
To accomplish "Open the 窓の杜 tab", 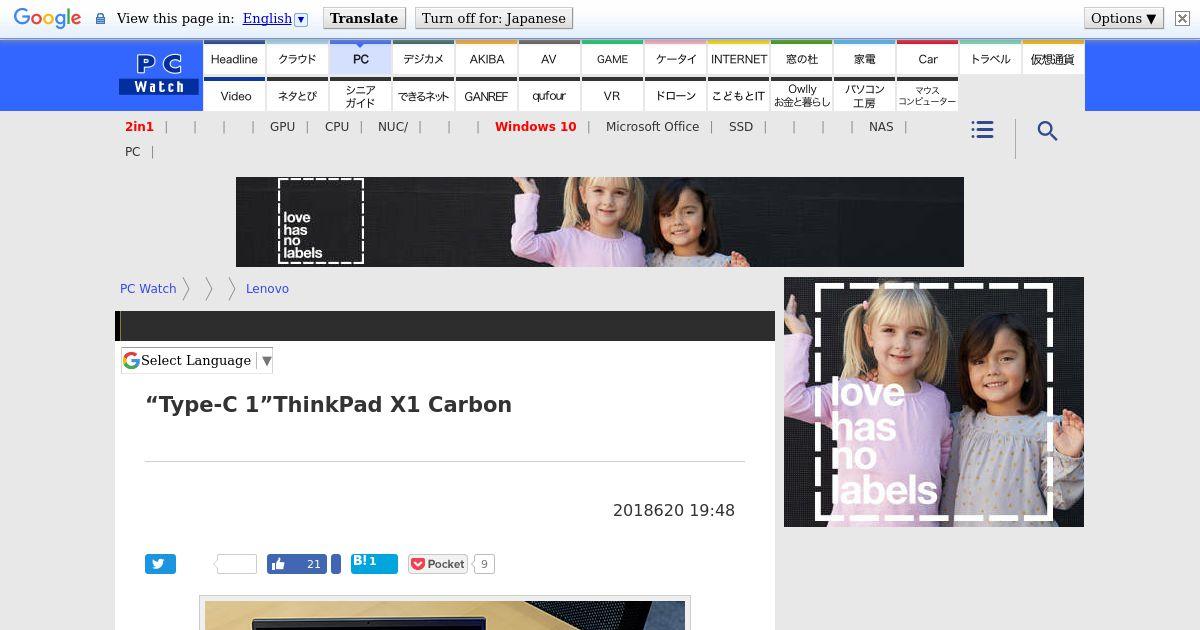I will pos(801,58).
